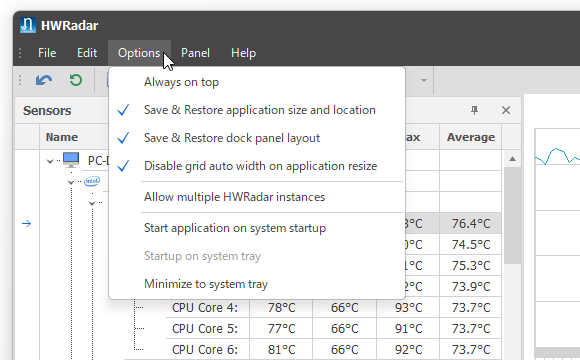Image resolution: width=580 pixels, height=360 pixels.
Task: Collapse the tree node below Intel
Action: [92, 203]
